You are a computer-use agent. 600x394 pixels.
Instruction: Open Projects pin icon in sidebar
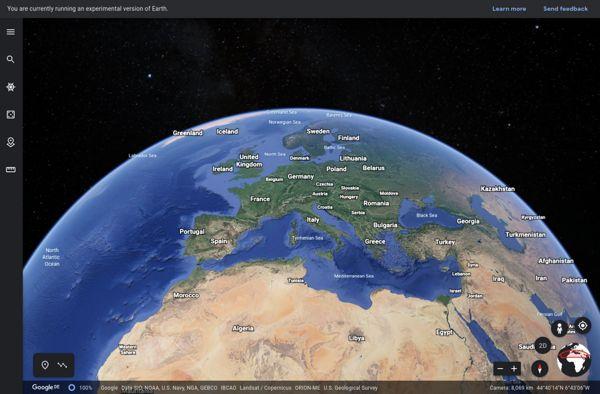click(11, 142)
